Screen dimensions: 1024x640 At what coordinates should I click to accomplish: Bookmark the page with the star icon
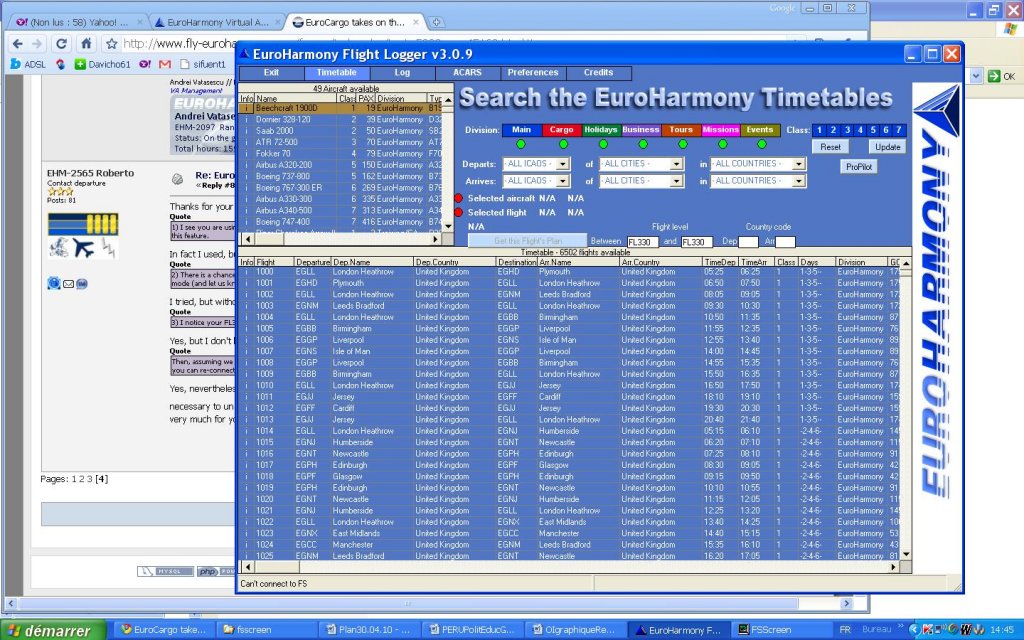(x=112, y=44)
